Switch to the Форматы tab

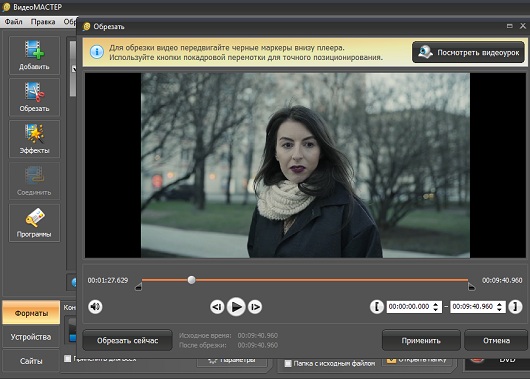pos(31,313)
